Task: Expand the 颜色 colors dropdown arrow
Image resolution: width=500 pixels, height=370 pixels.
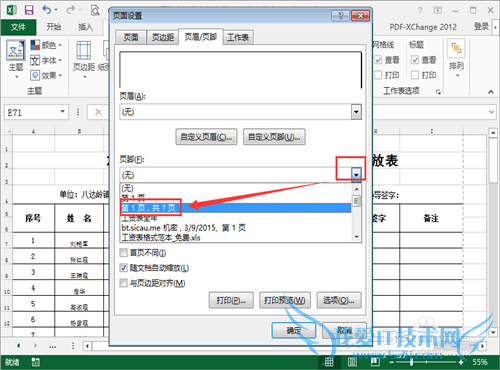Action: coord(60,45)
